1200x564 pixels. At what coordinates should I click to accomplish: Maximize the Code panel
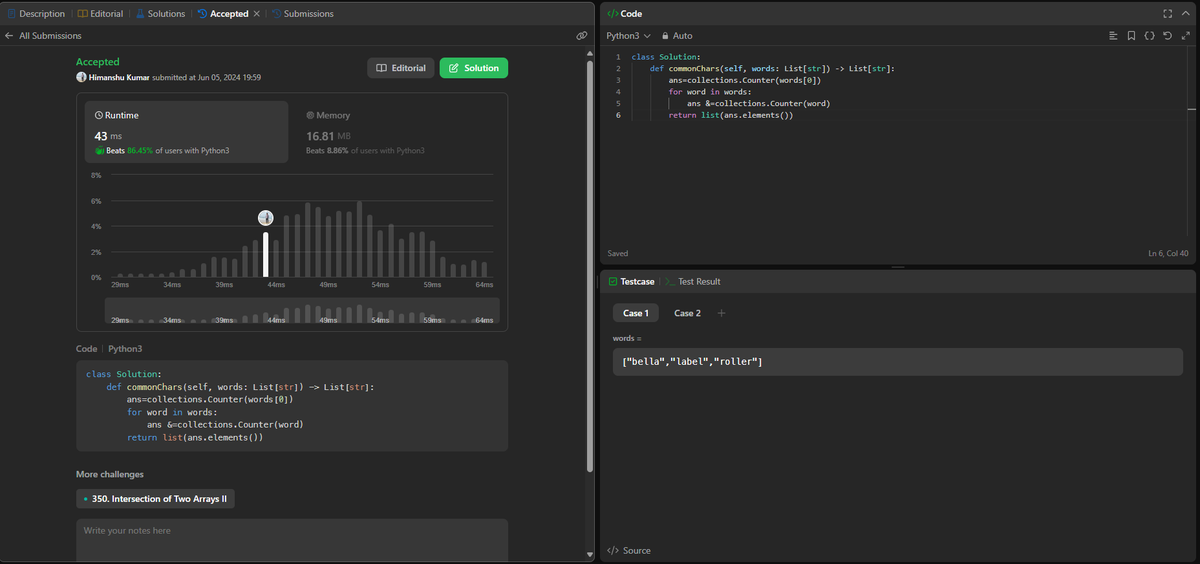[x=1167, y=14]
